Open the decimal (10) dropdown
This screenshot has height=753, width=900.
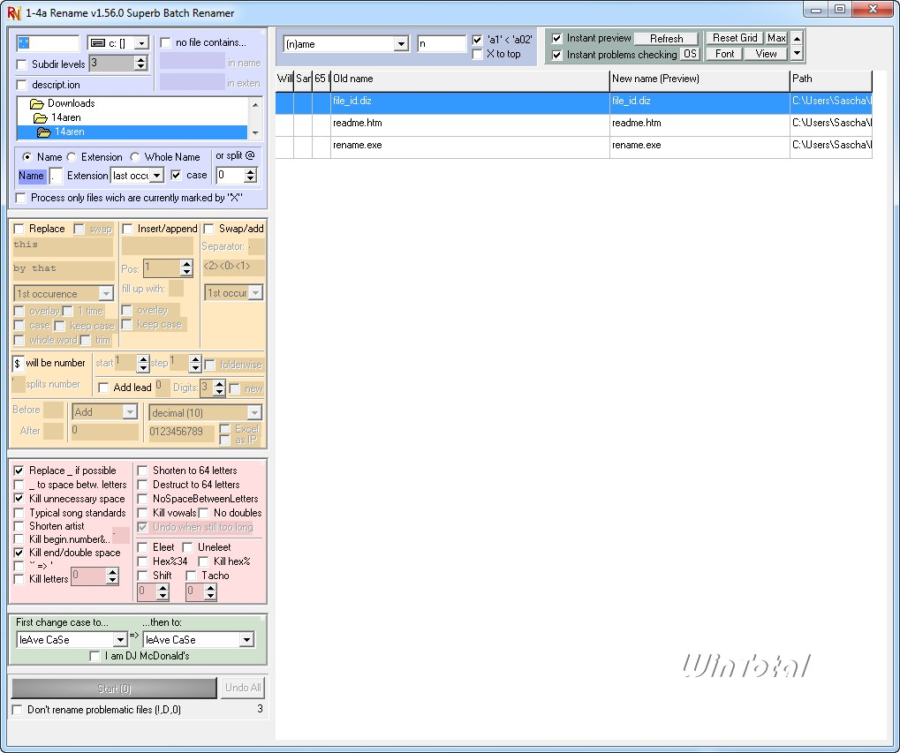(254, 413)
